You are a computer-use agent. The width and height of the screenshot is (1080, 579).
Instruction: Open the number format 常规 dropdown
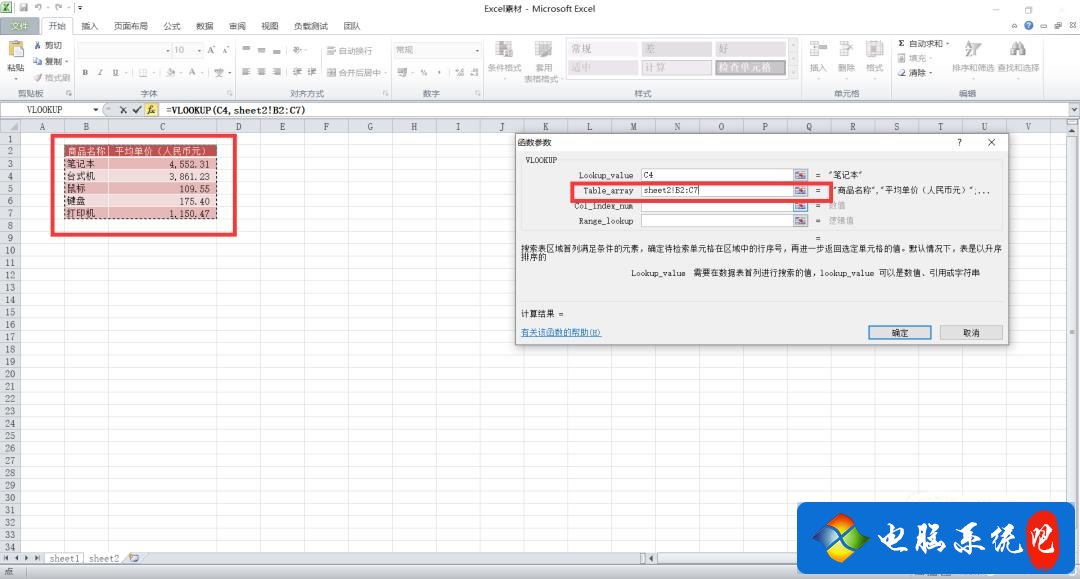tap(477, 50)
